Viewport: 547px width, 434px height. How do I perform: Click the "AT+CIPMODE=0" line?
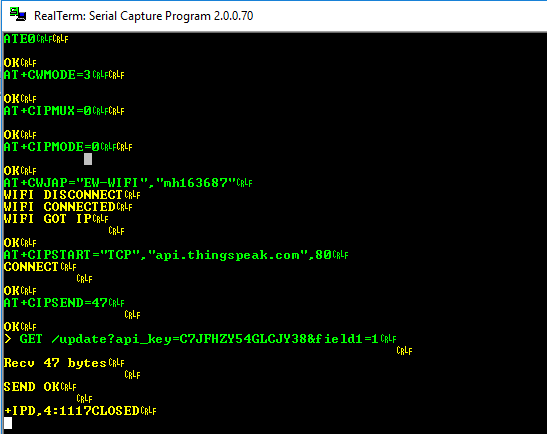68,147
